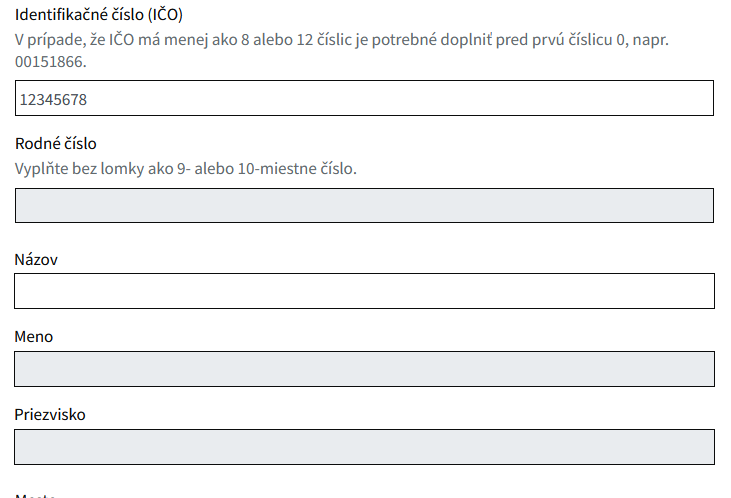Select the disabled Meno input box

tap(364, 368)
